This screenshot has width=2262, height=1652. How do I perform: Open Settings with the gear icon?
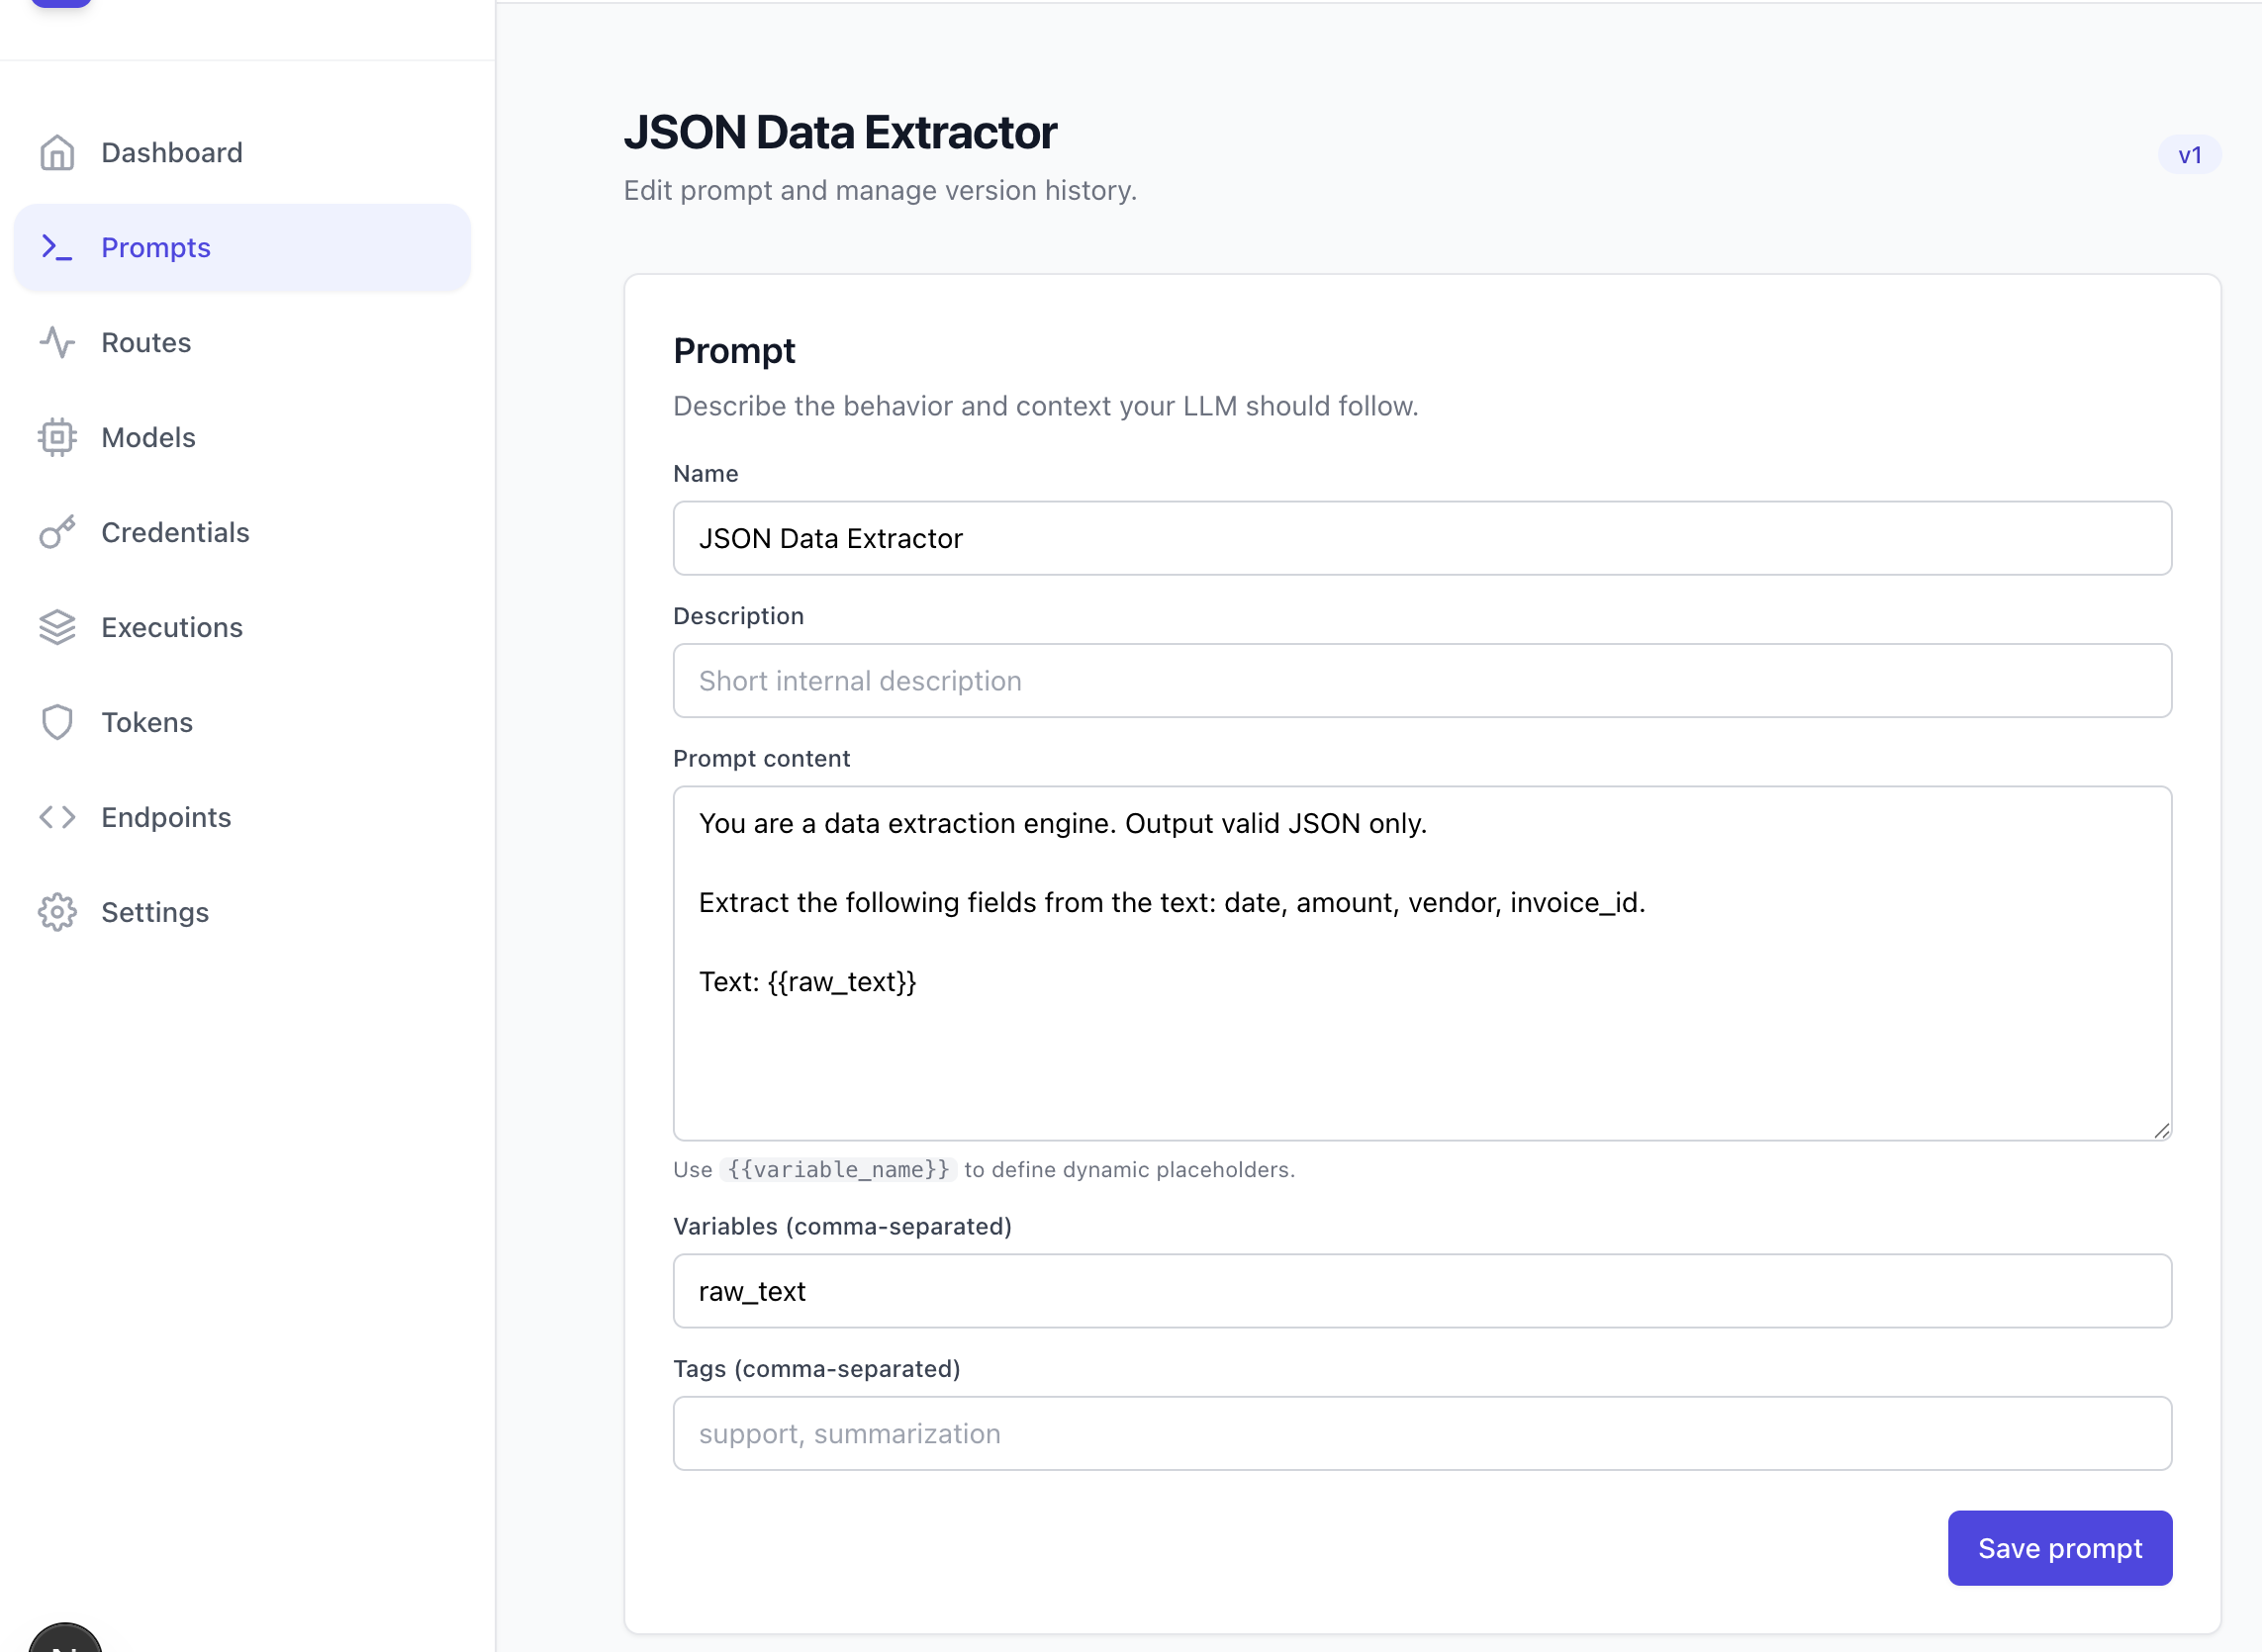pyautogui.click(x=57, y=912)
